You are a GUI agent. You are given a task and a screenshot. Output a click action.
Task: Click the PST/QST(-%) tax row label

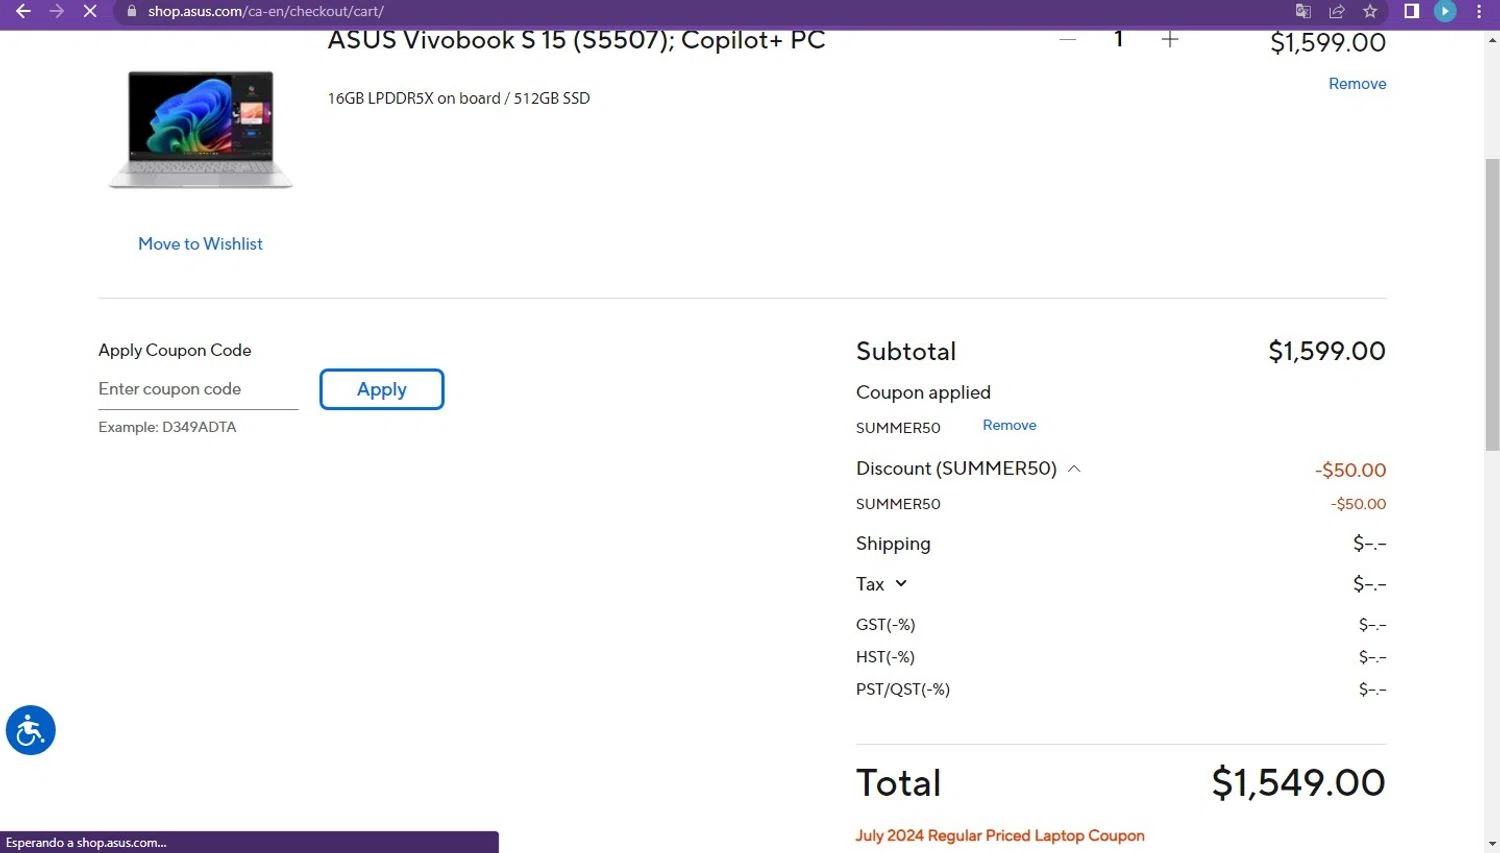tap(903, 689)
